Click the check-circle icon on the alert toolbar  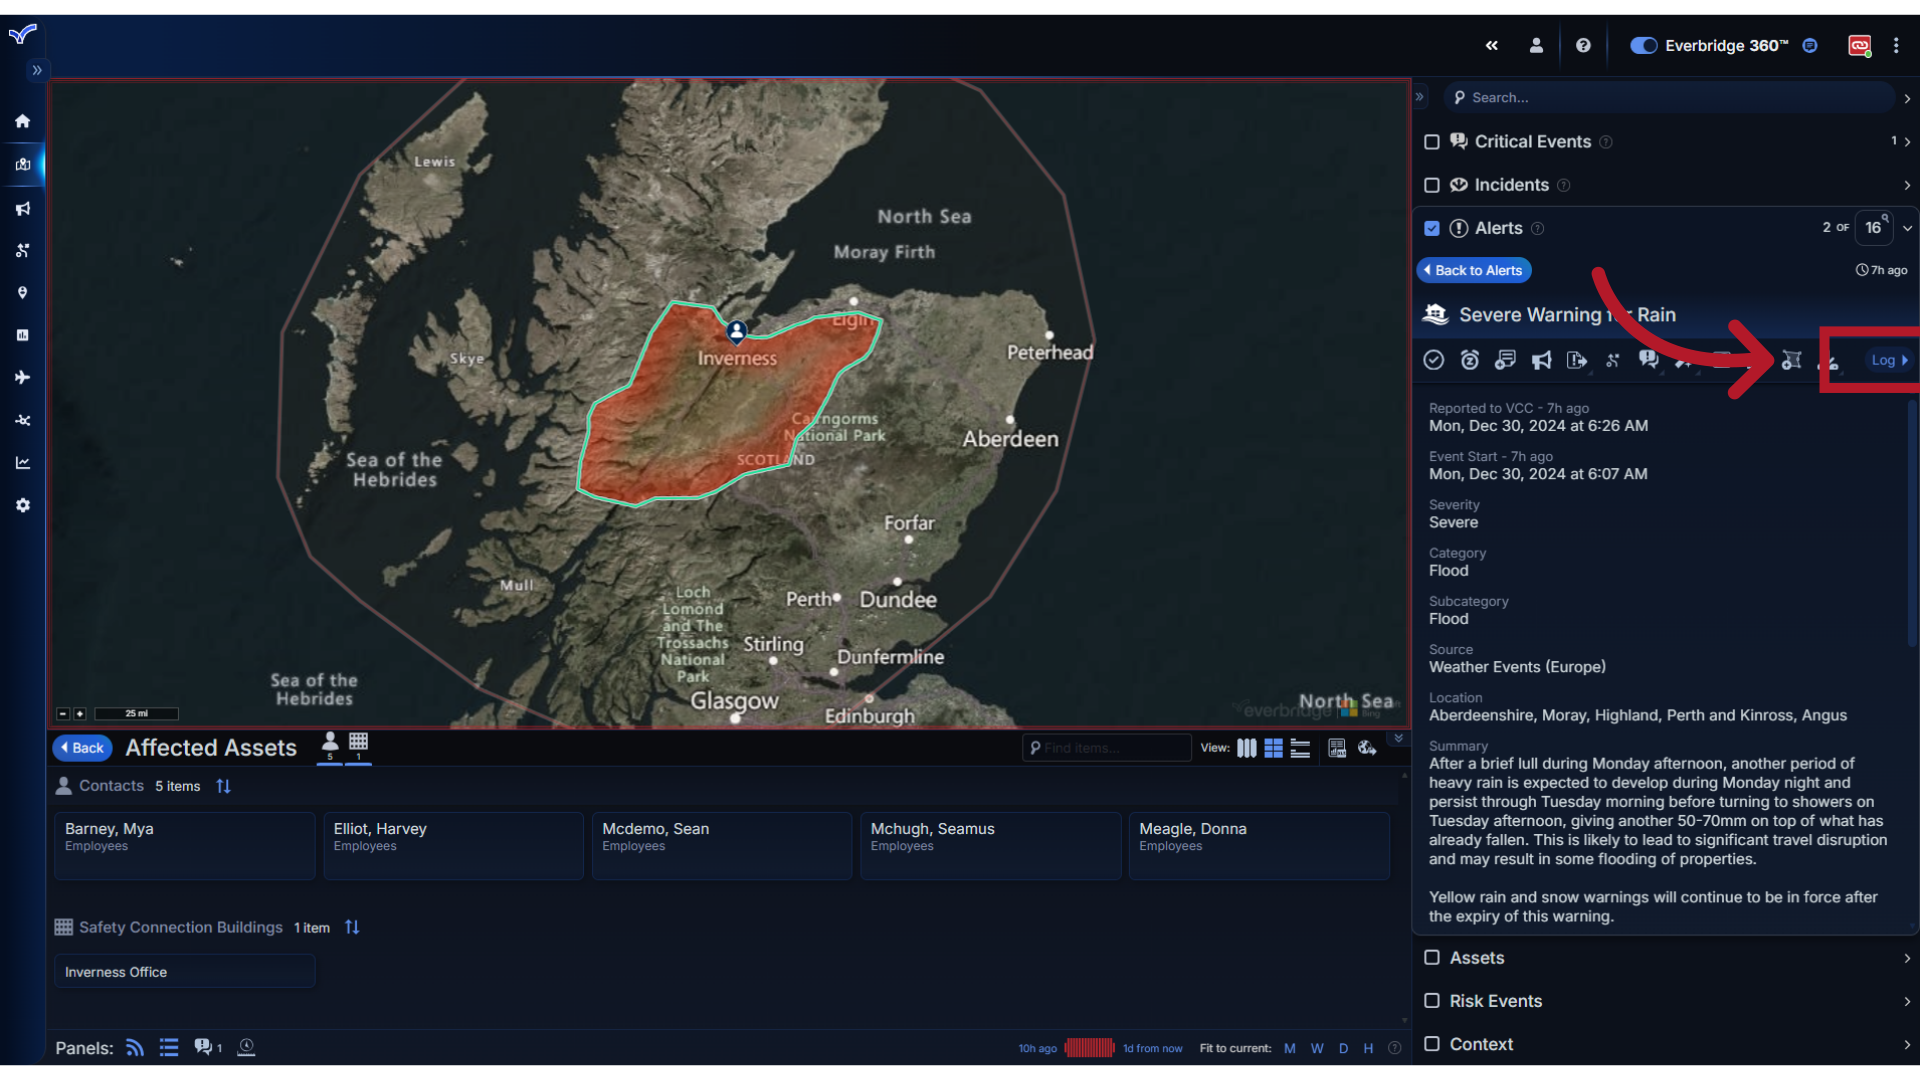click(x=1434, y=360)
